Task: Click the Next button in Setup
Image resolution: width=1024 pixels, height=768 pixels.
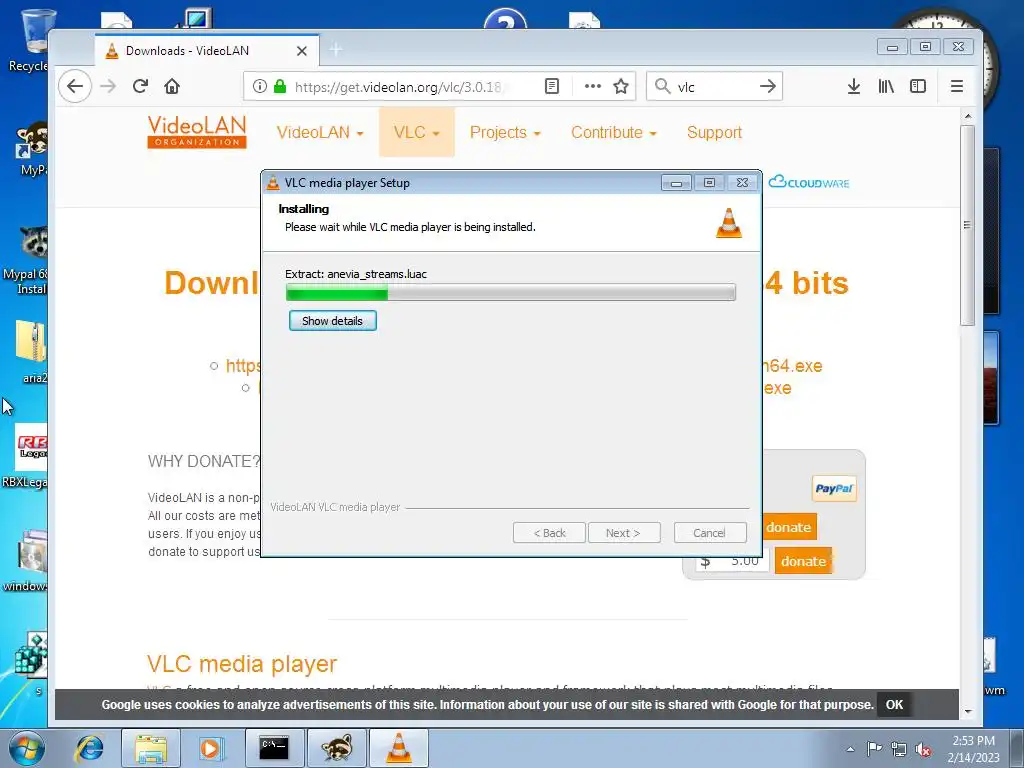Action: 624,533
